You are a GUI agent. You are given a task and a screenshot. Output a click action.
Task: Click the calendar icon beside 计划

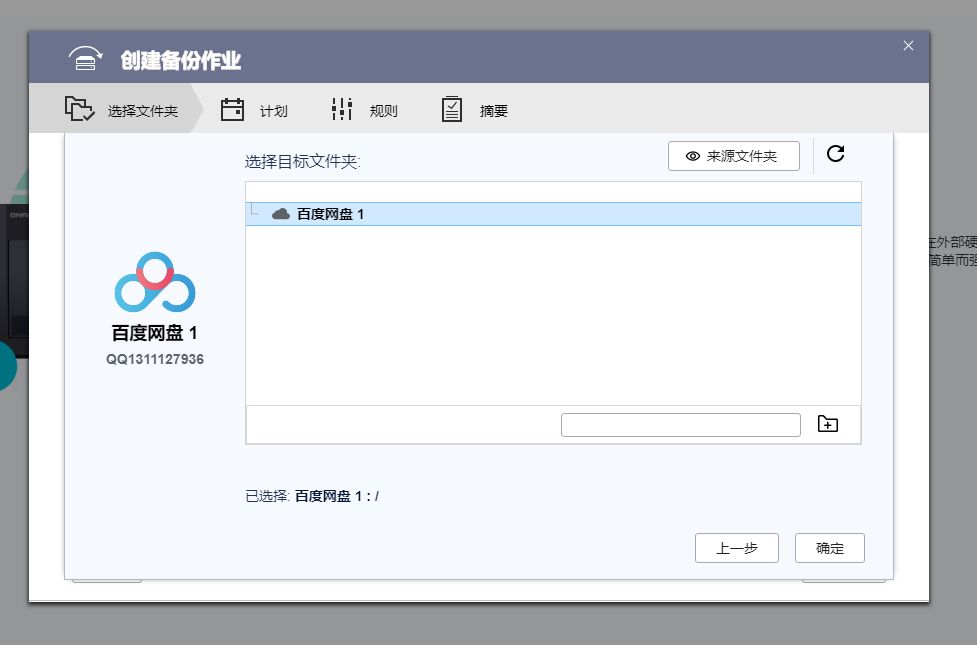pyautogui.click(x=232, y=109)
